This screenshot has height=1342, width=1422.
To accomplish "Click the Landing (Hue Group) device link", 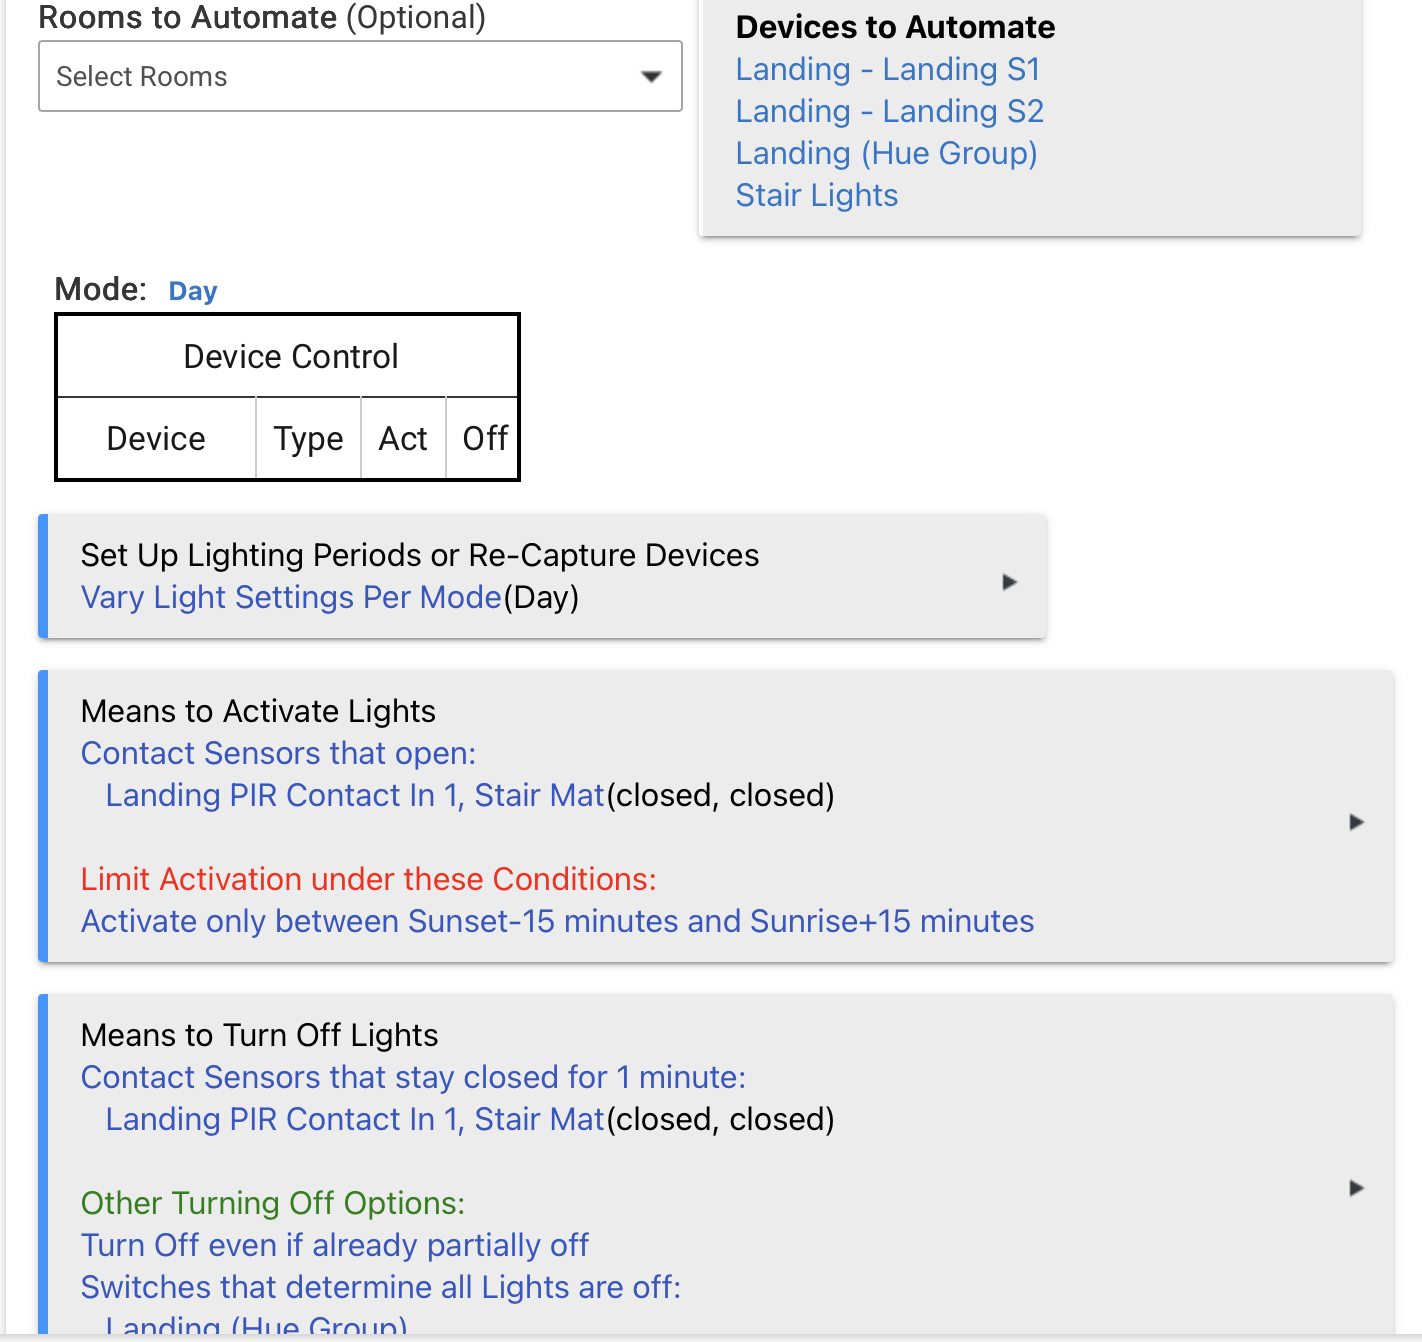I will (x=886, y=153).
